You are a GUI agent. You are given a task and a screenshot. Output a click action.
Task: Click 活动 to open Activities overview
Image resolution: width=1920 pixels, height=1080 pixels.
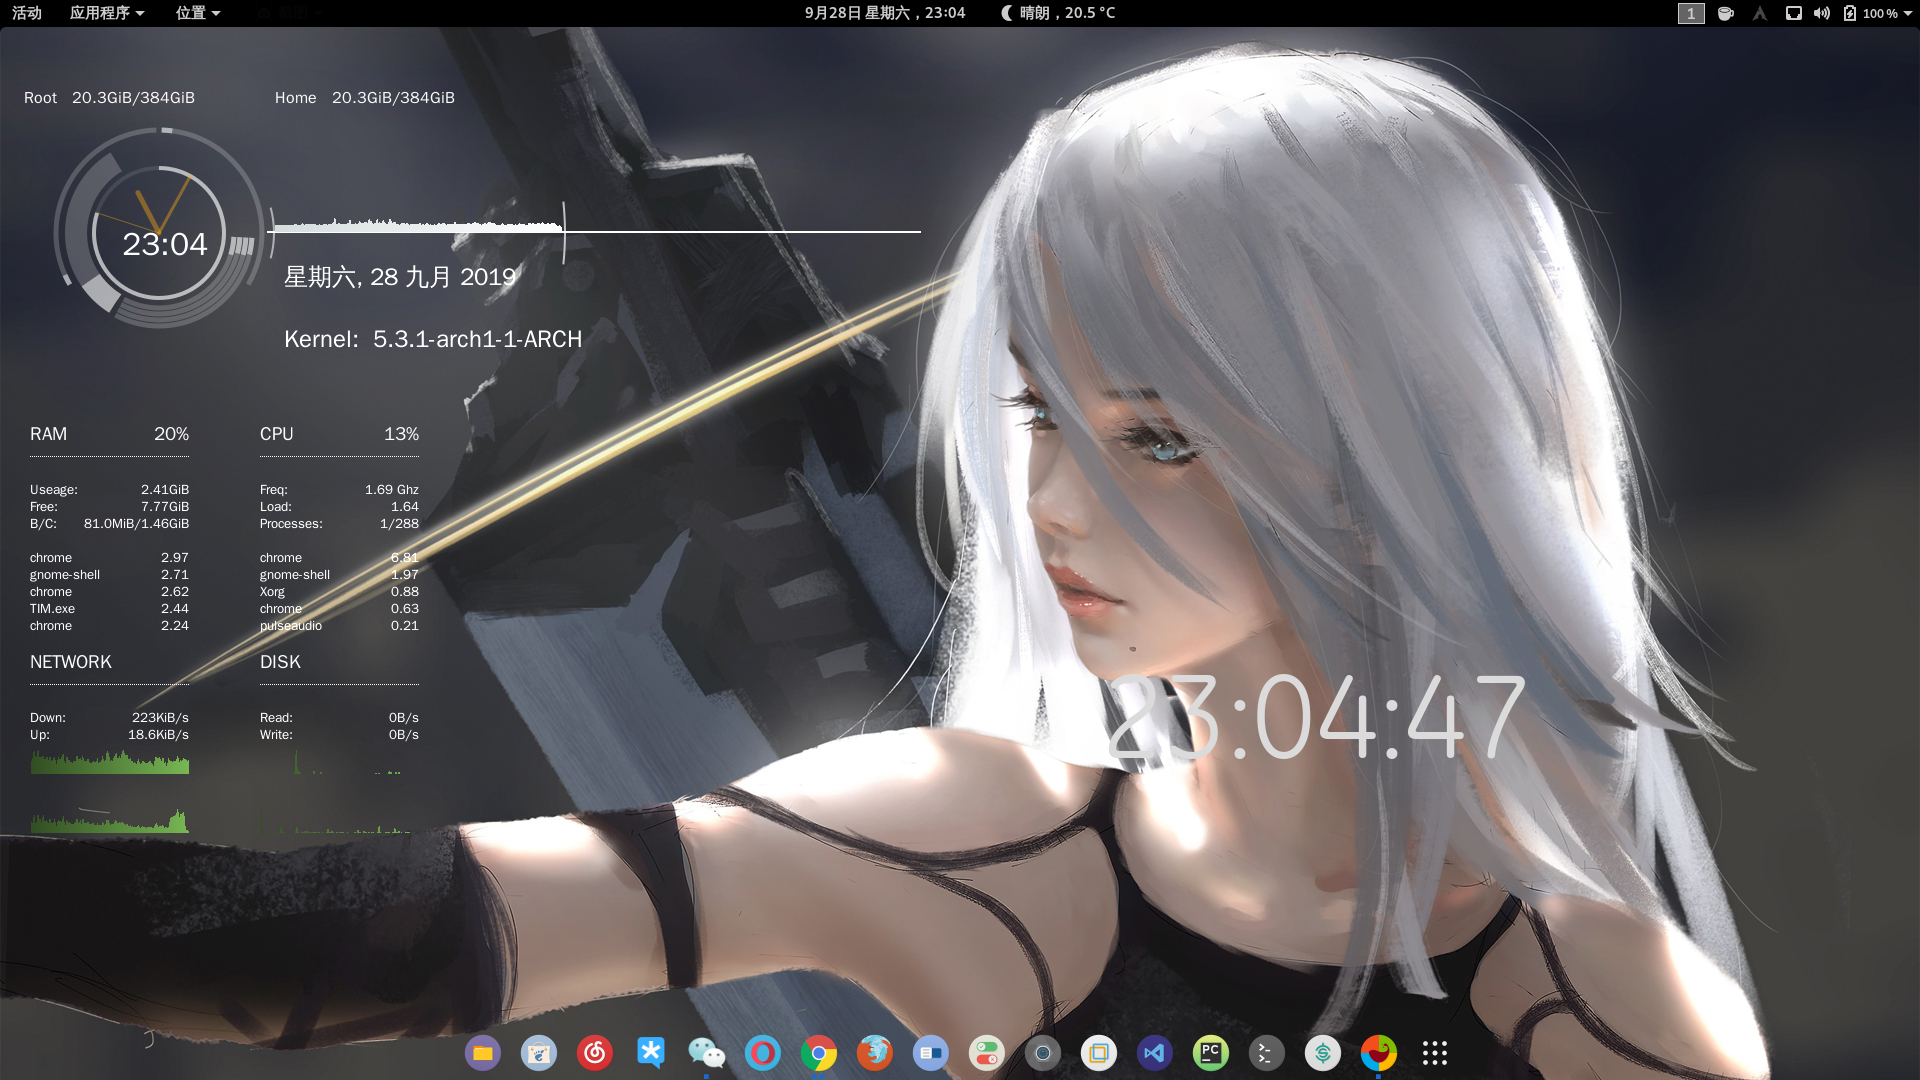tap(27, 13)
